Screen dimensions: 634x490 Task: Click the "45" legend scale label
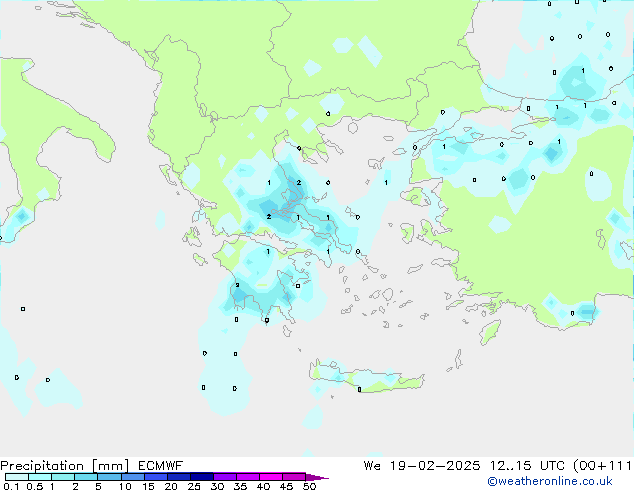point(286,486)
